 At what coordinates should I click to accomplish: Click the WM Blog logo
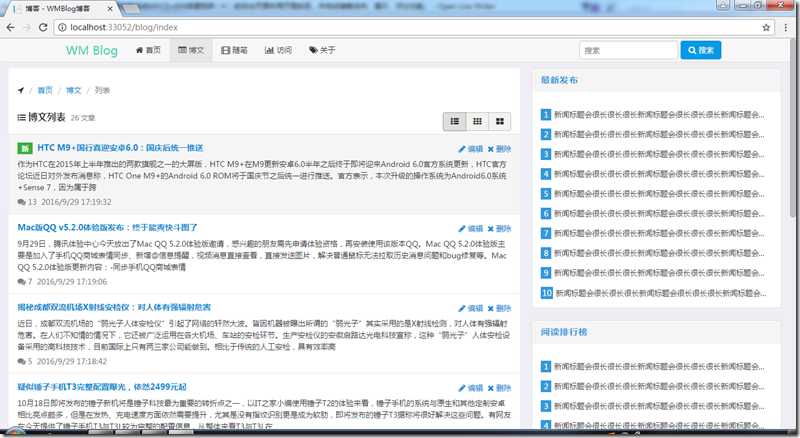tap(92, 51)
